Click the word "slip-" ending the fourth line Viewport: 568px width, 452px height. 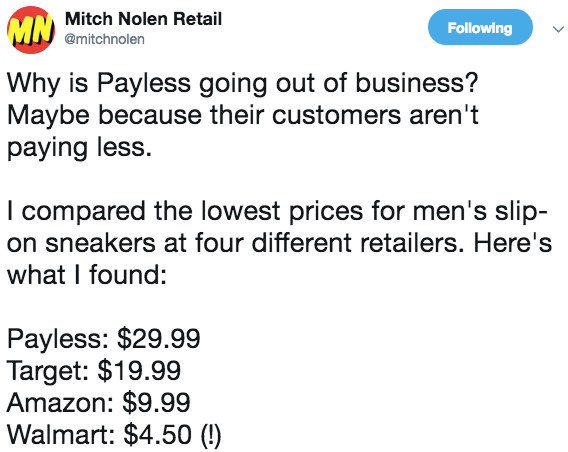(x=522, y=211)
